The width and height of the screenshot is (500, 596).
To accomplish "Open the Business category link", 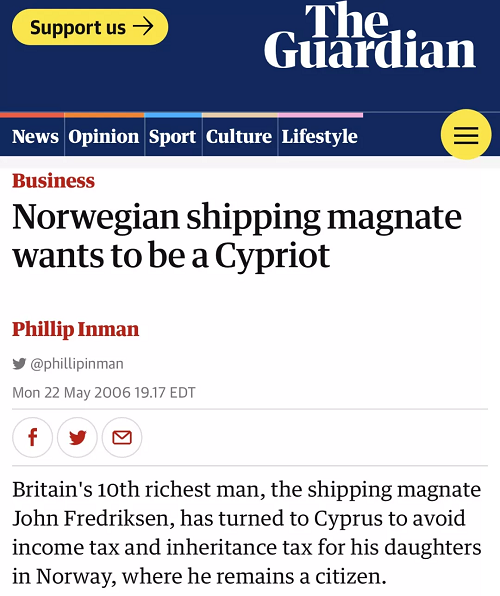I will point(53,181).
